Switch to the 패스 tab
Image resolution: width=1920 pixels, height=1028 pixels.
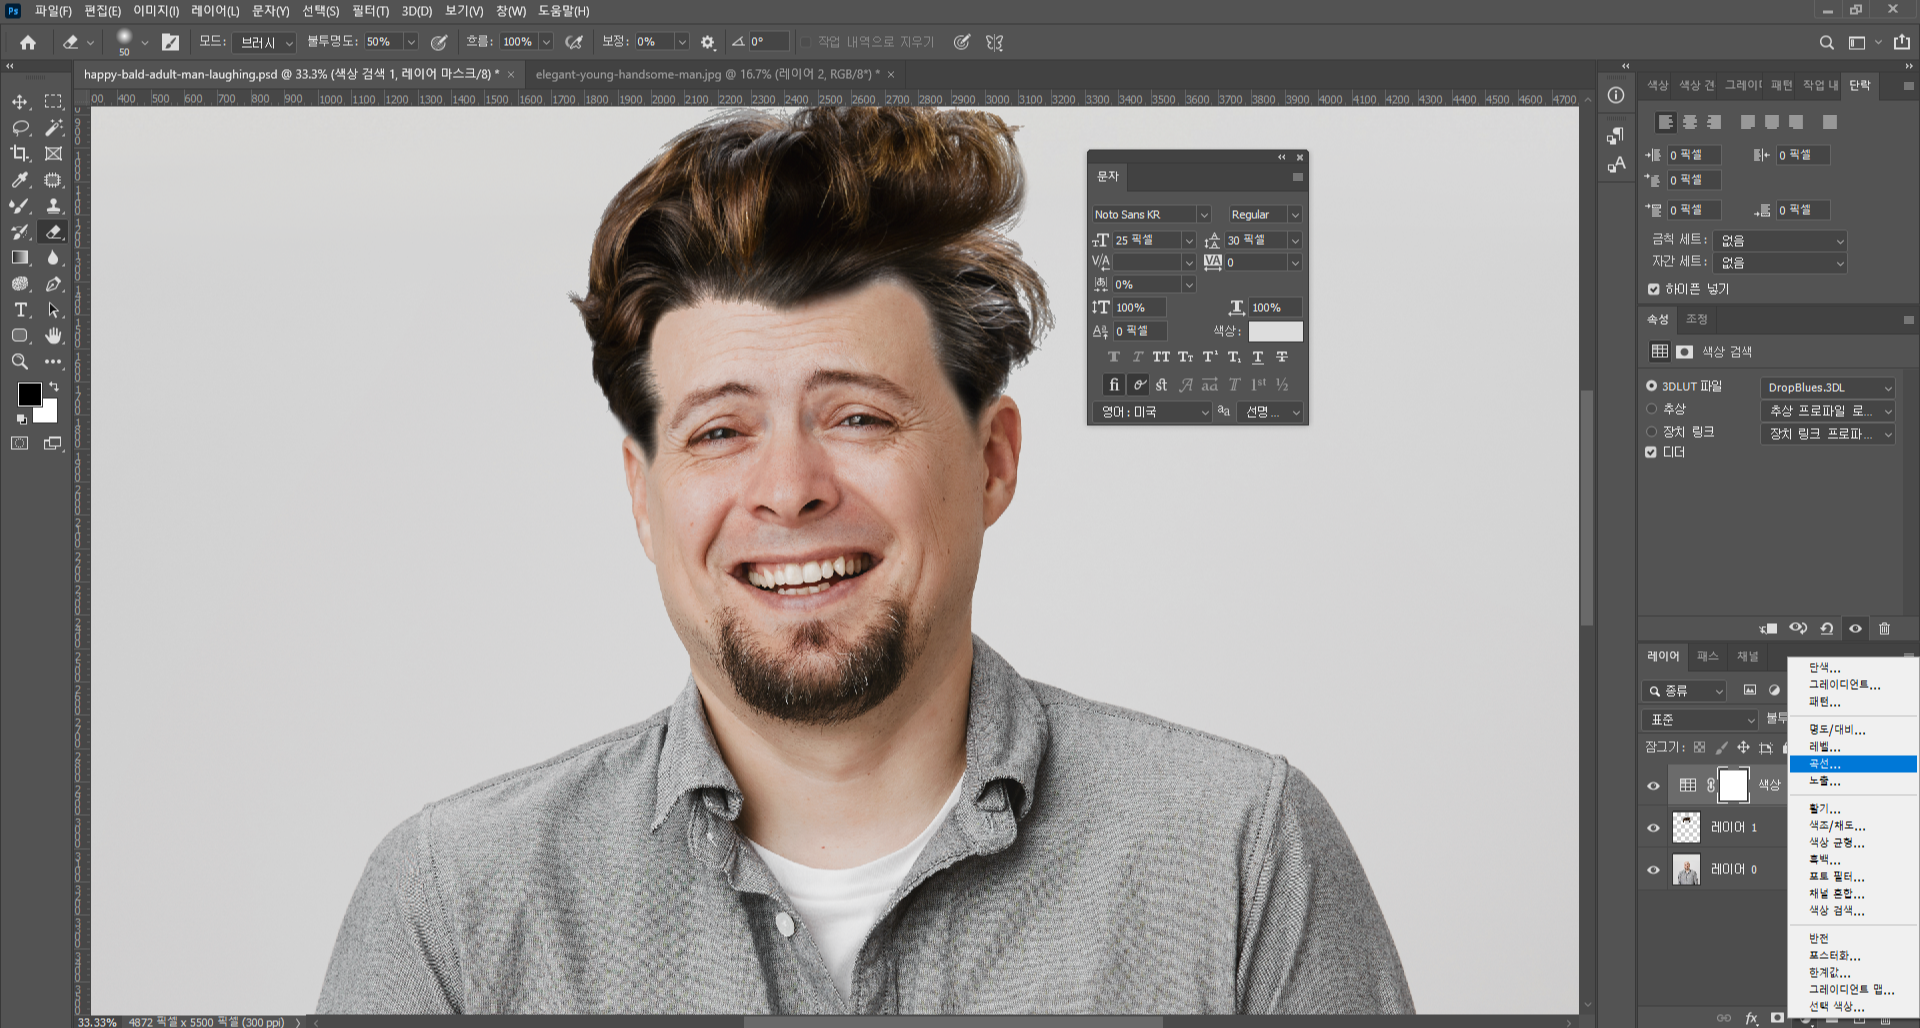coord(1707,656)
